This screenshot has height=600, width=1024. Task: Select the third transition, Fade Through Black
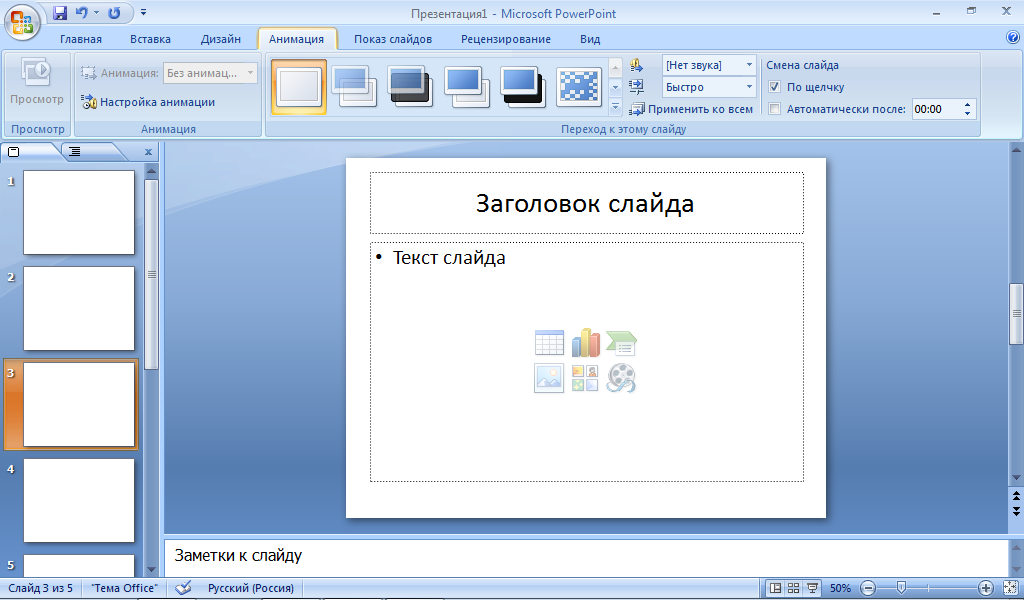click(x=410, y=86)
